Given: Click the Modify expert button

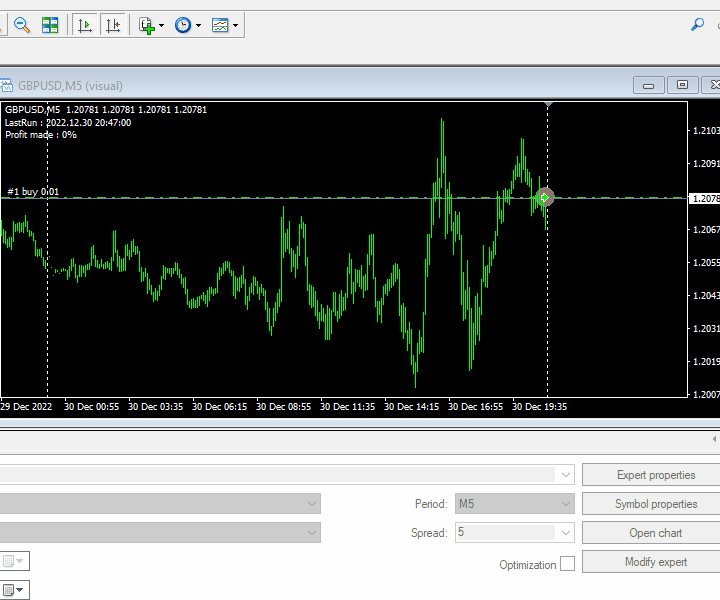Looking at the screenshot, I should tap(656, 562).
